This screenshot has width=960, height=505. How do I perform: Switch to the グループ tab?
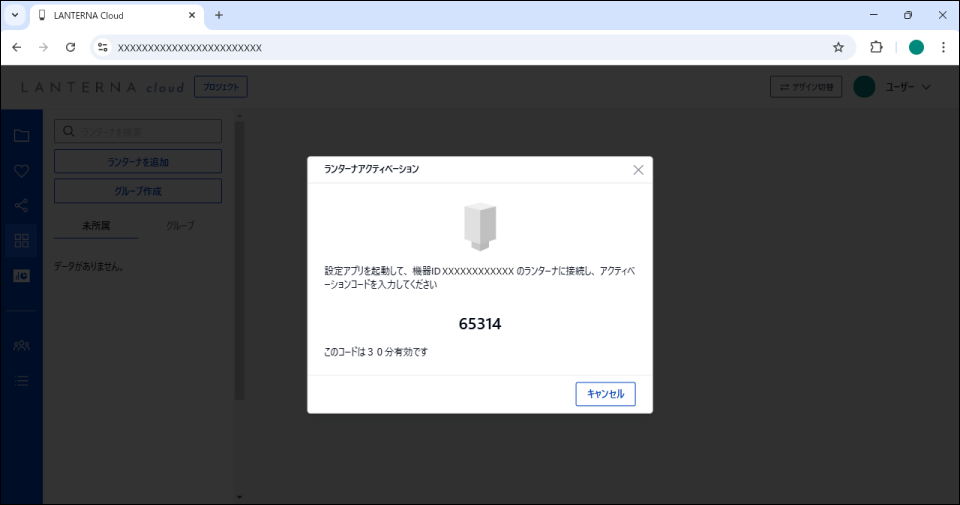179,226
